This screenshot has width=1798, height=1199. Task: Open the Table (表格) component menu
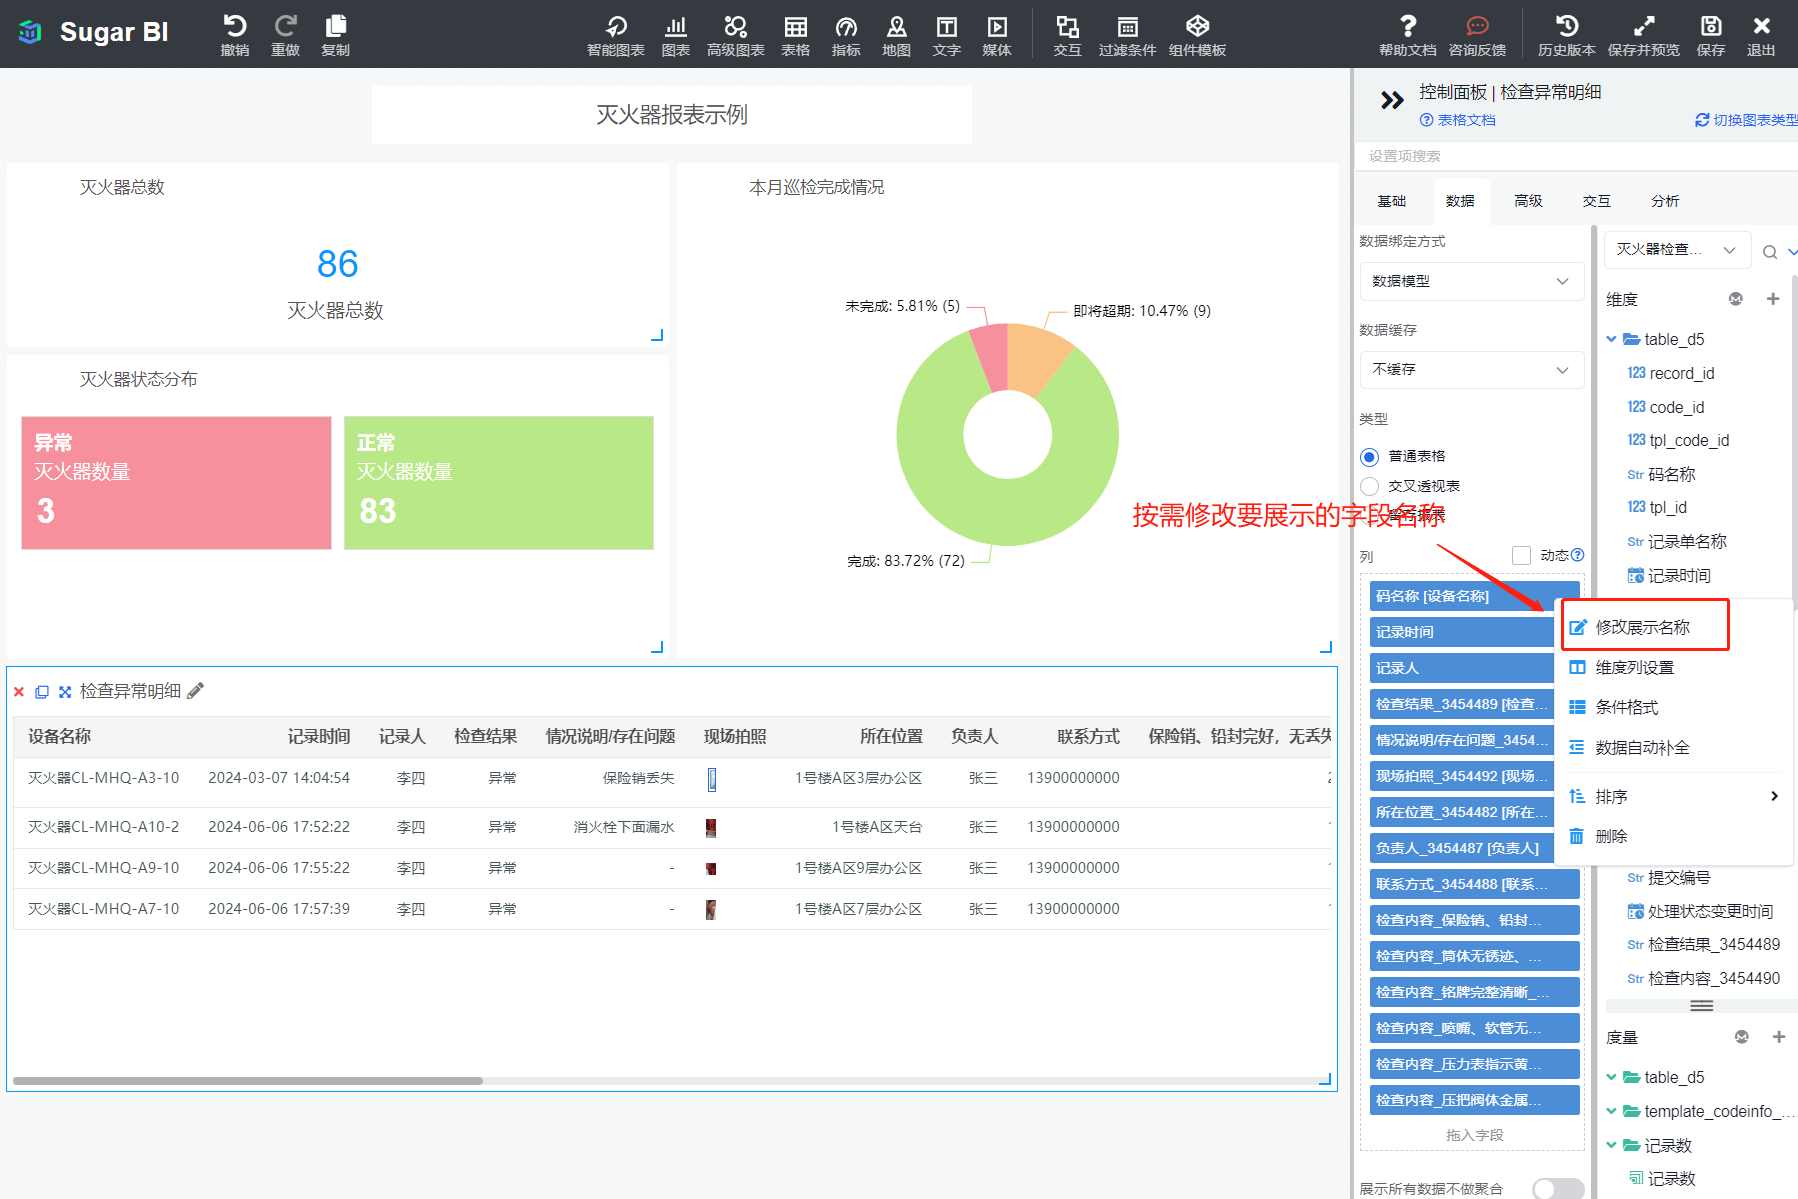click(x=796, y=34)
